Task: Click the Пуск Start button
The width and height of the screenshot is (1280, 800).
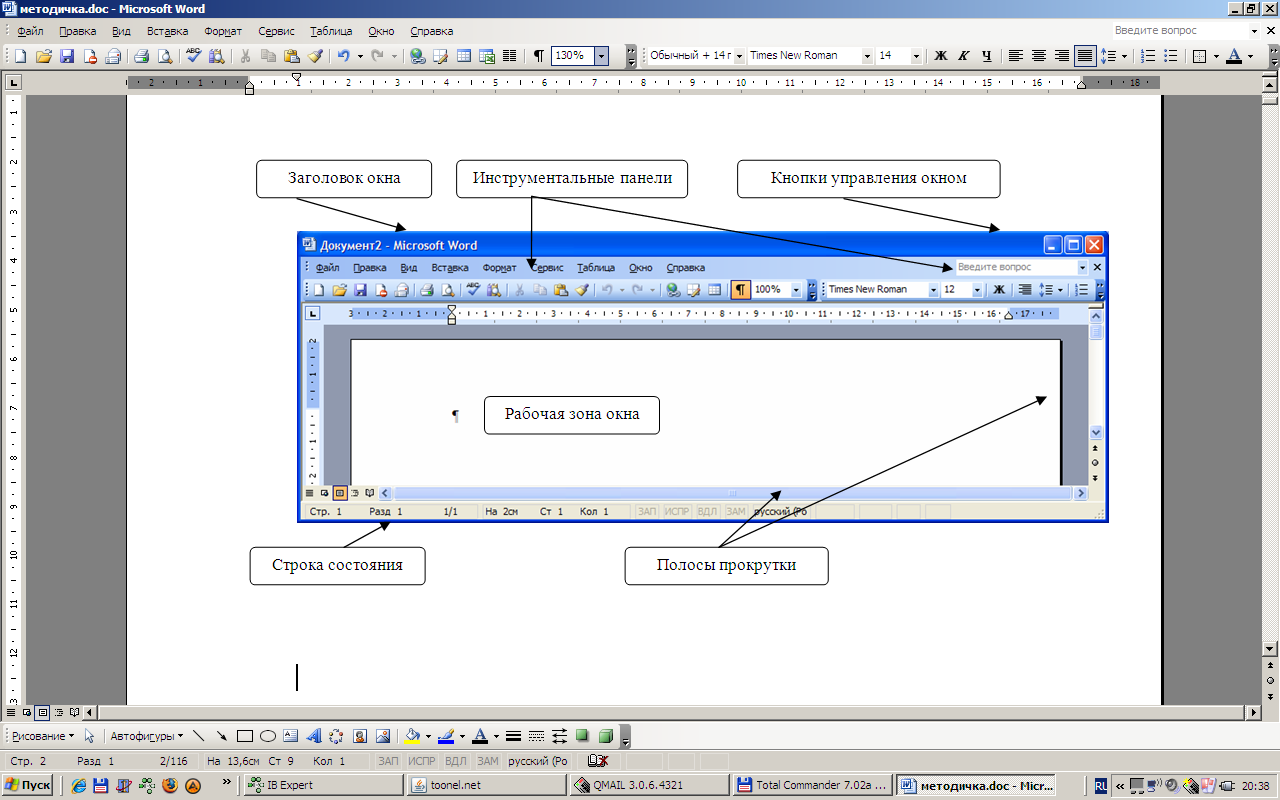Action: (x=28, y=785)
